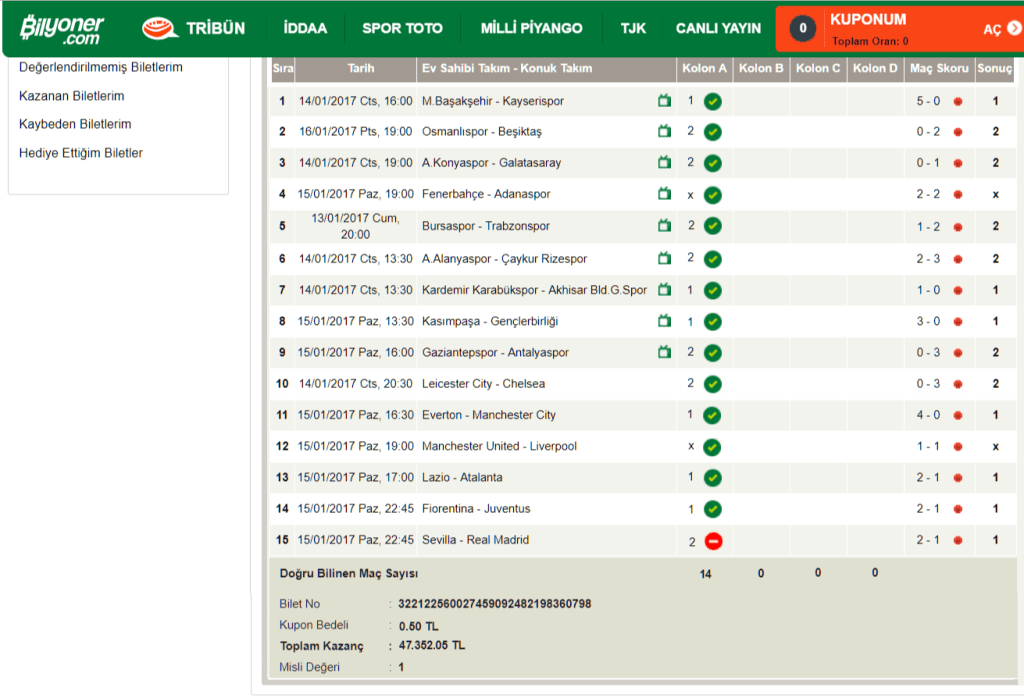This screenshot has width=1024, height=698.
Task: Click the KUPONUM title
Action: point(868,20)
